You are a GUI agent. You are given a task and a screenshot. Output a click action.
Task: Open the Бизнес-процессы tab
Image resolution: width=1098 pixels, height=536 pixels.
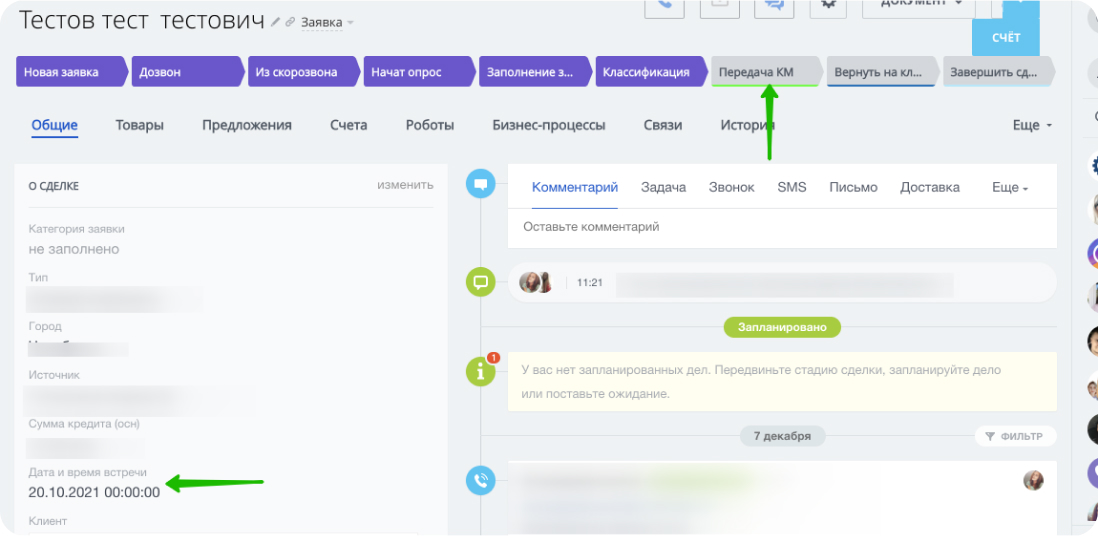click(548, 125)
